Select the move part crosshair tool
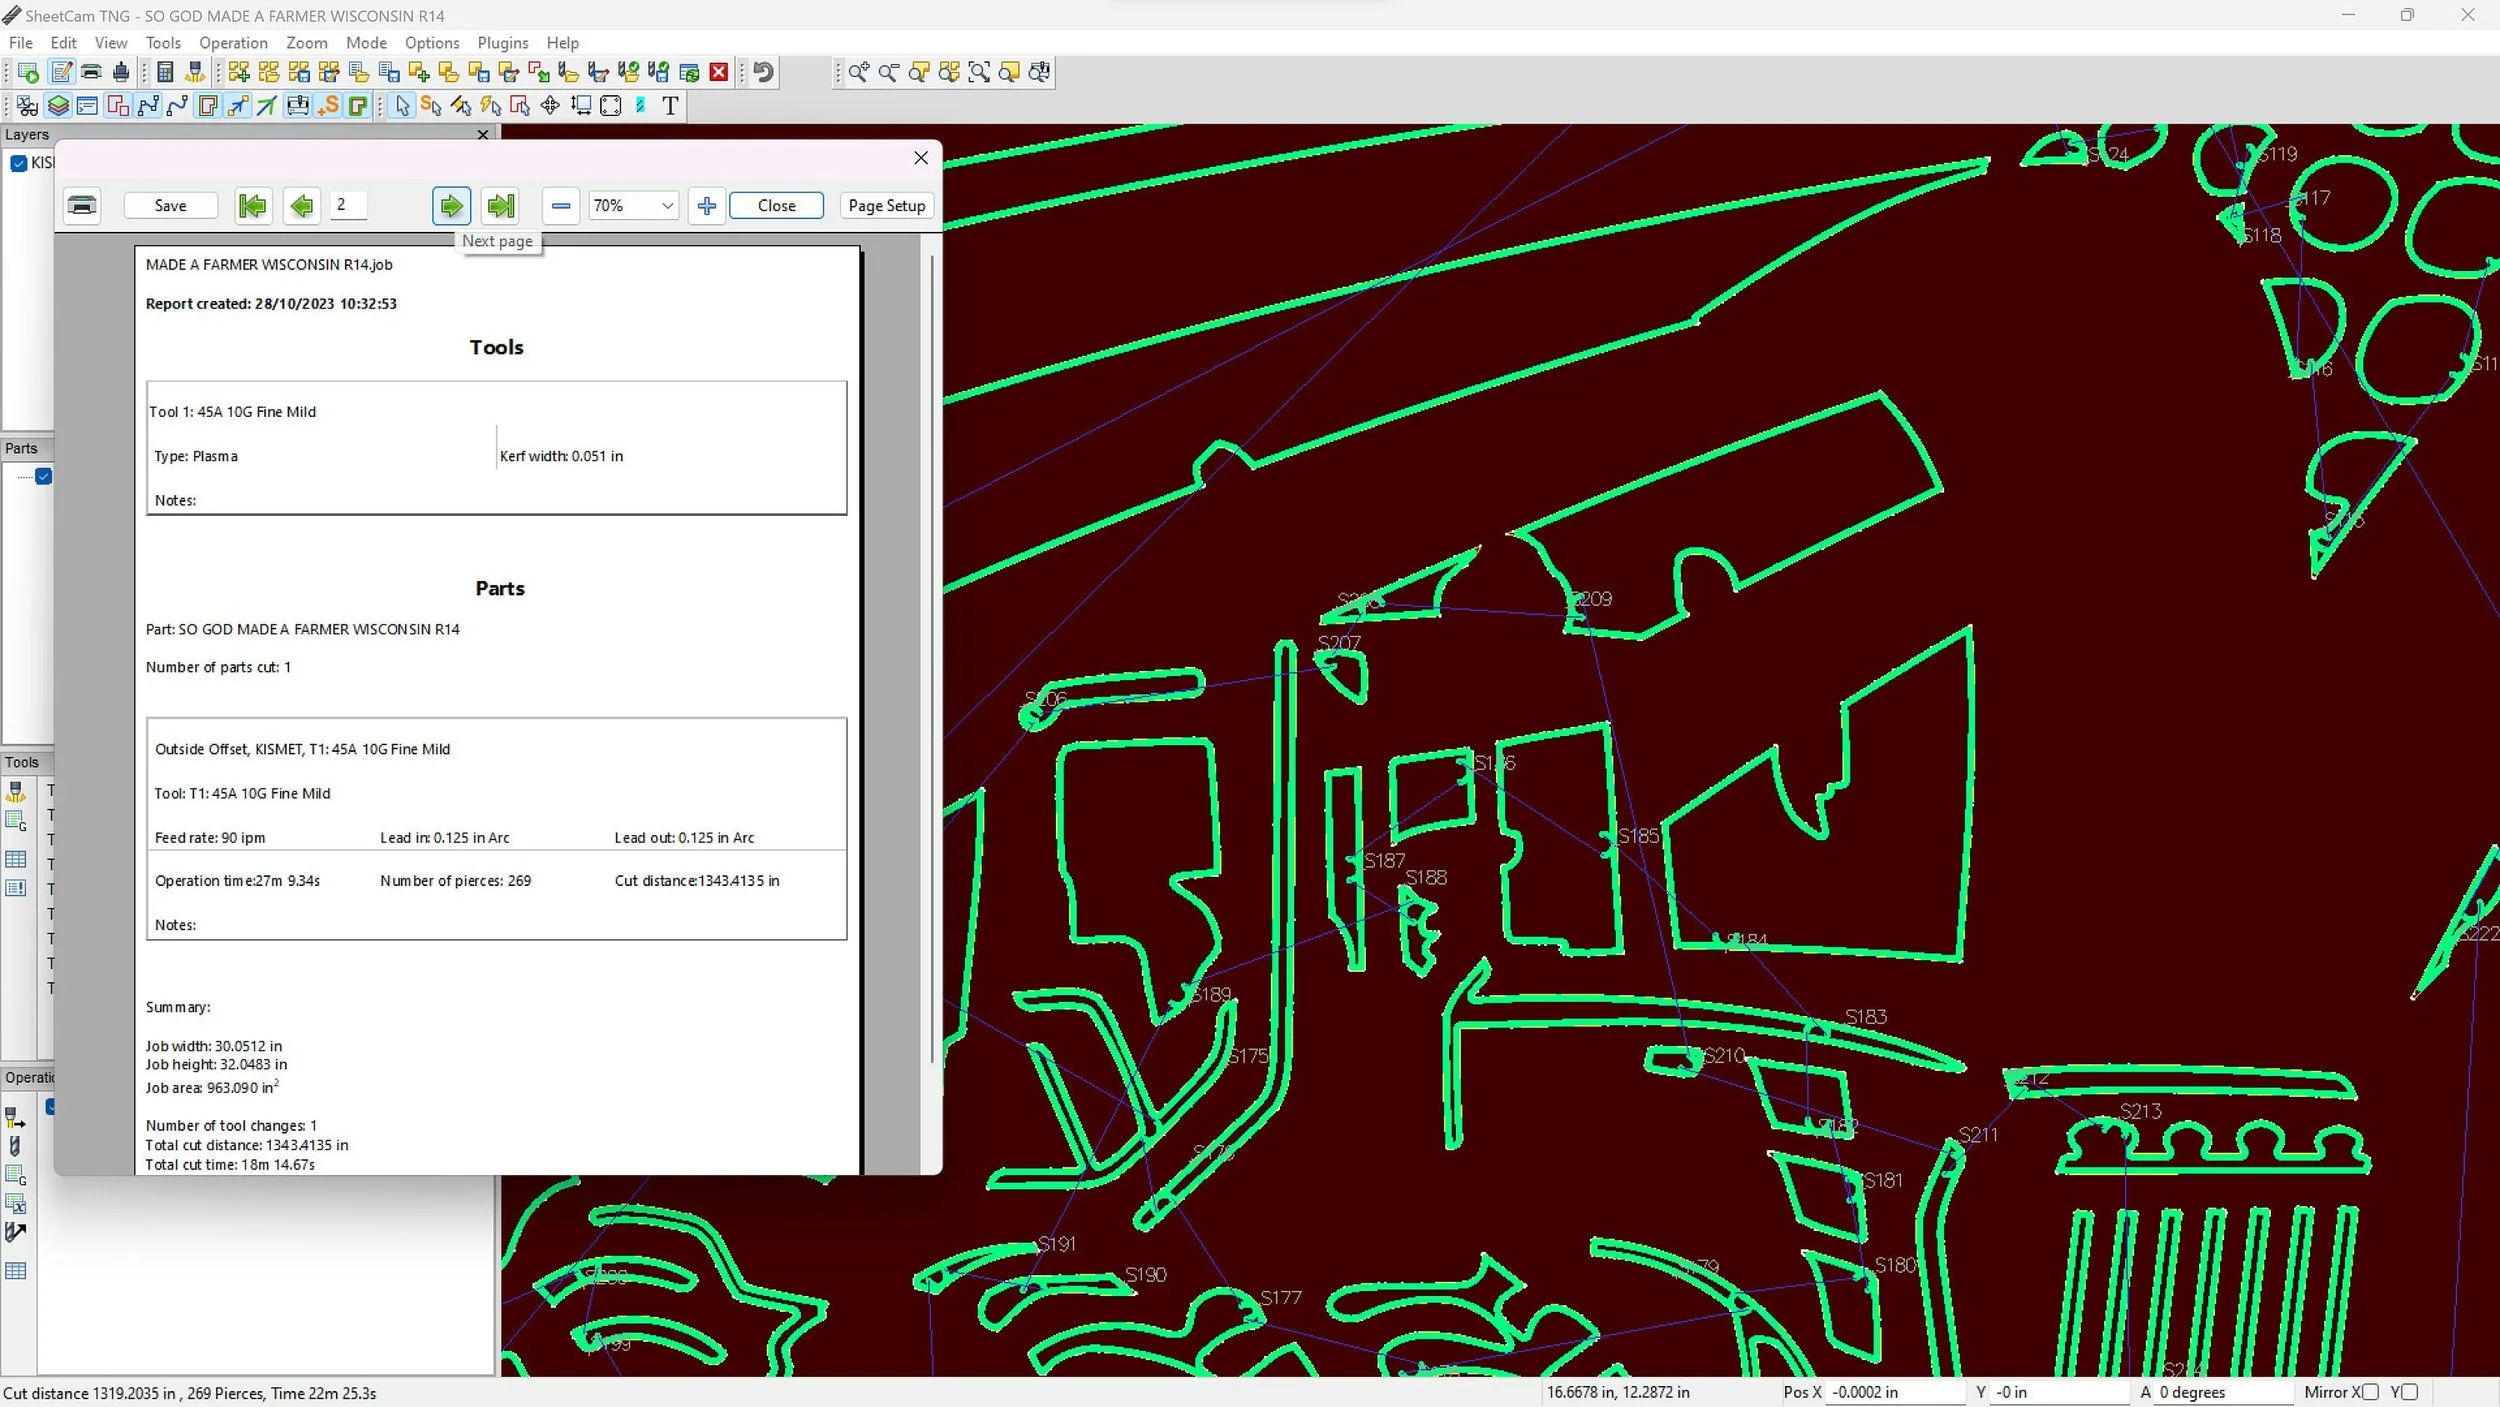 point(550,106)
